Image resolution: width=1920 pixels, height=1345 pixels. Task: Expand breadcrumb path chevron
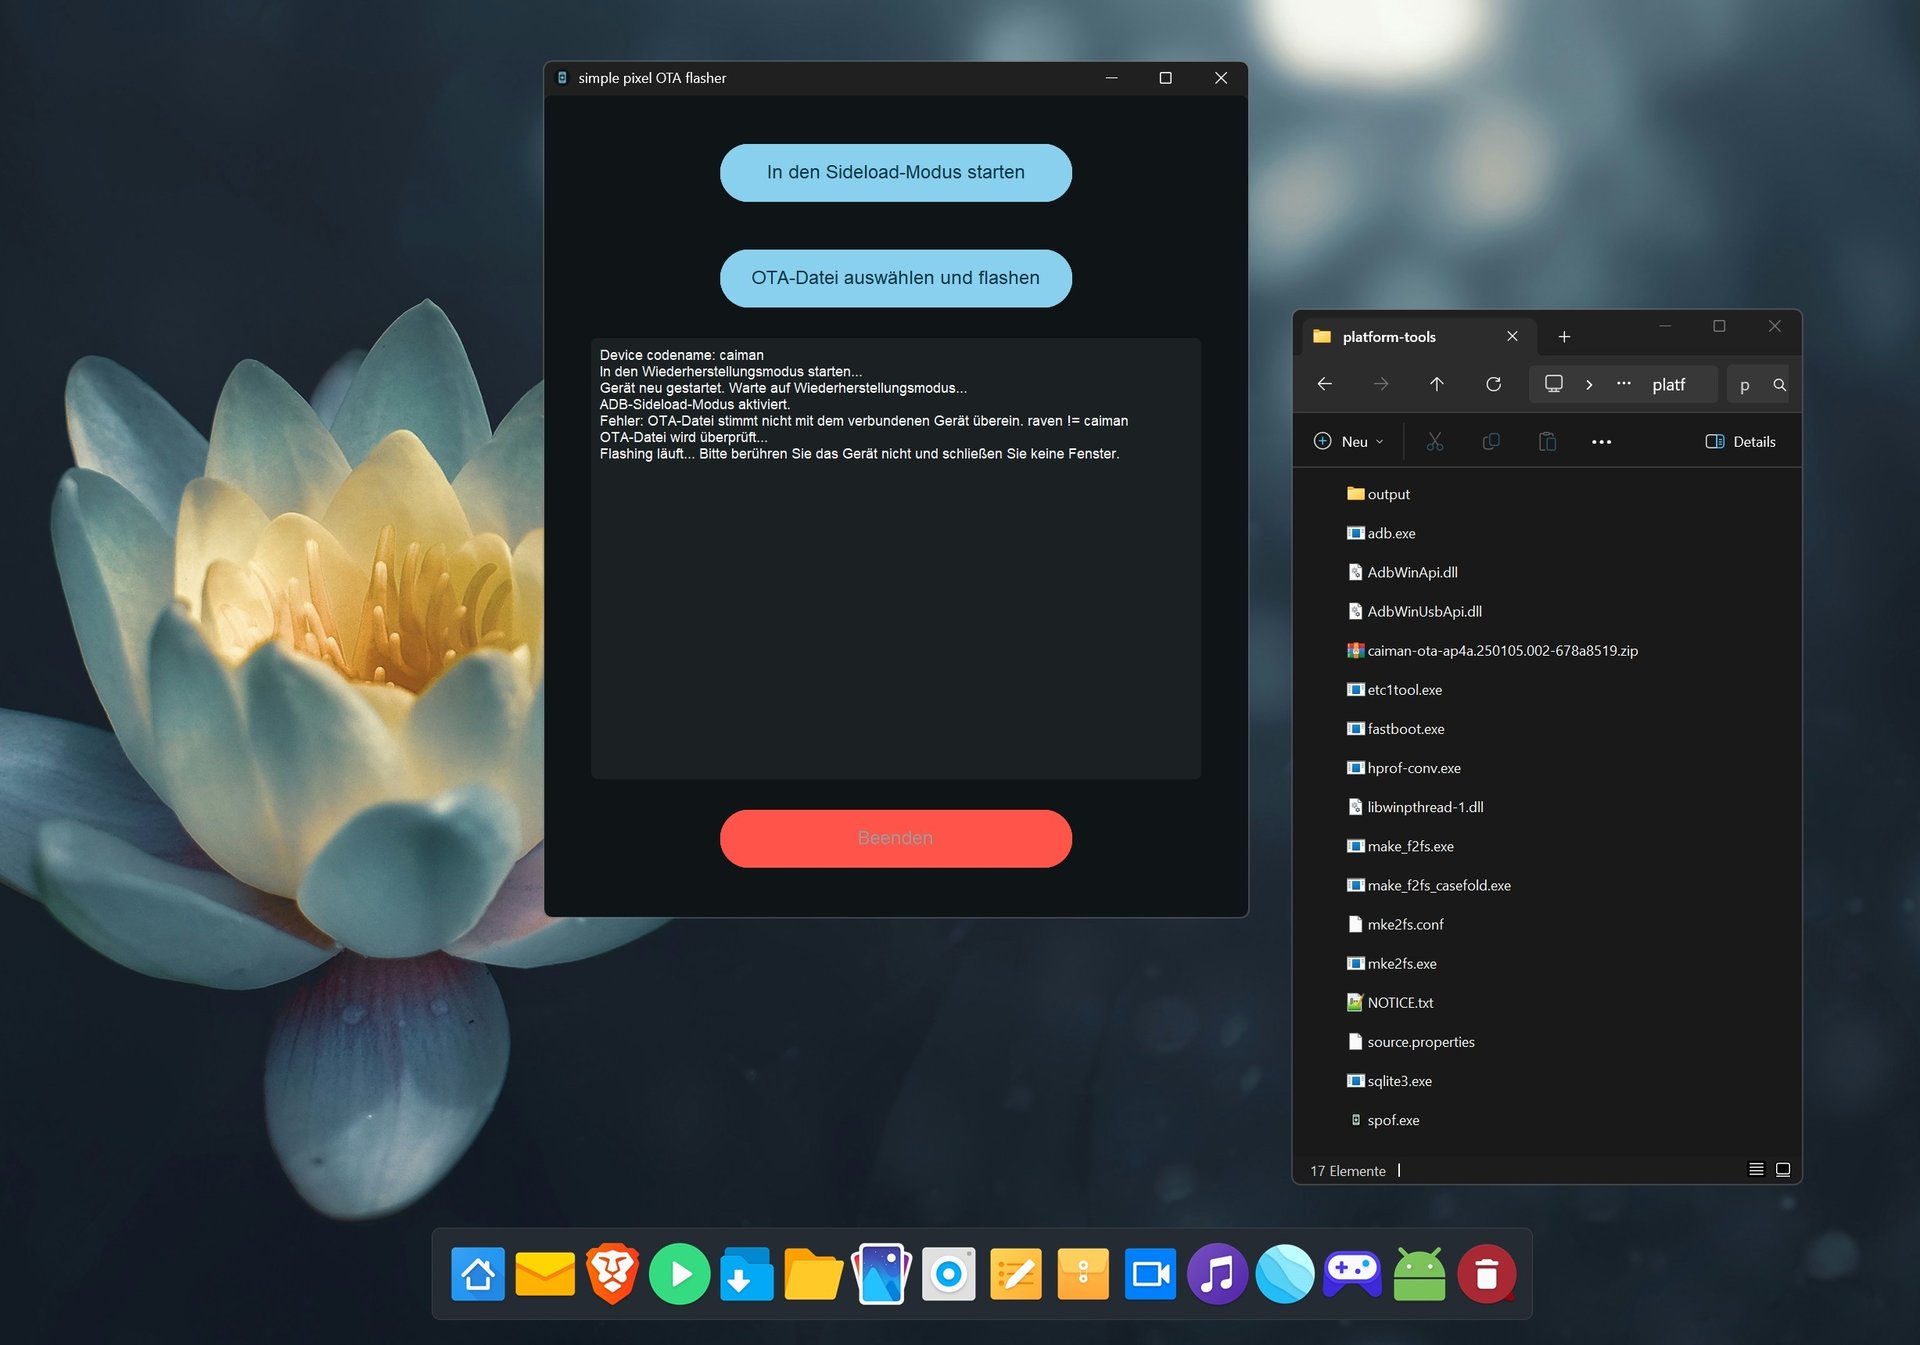(x=1589, y=385)
